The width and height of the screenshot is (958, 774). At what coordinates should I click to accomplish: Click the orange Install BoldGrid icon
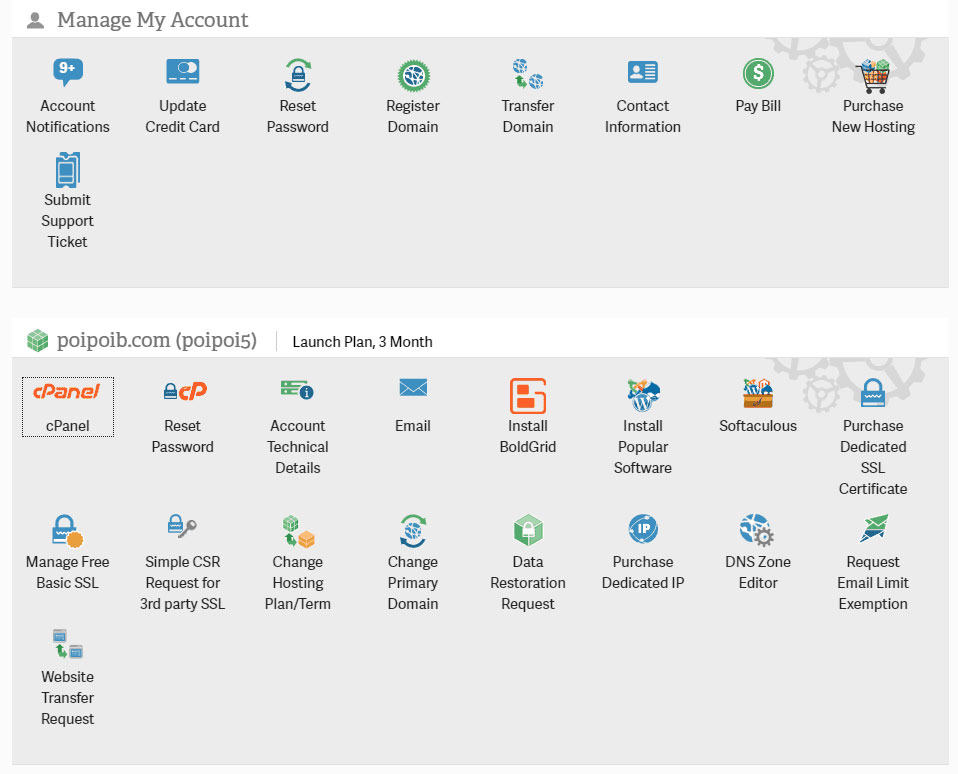[528, 396]
